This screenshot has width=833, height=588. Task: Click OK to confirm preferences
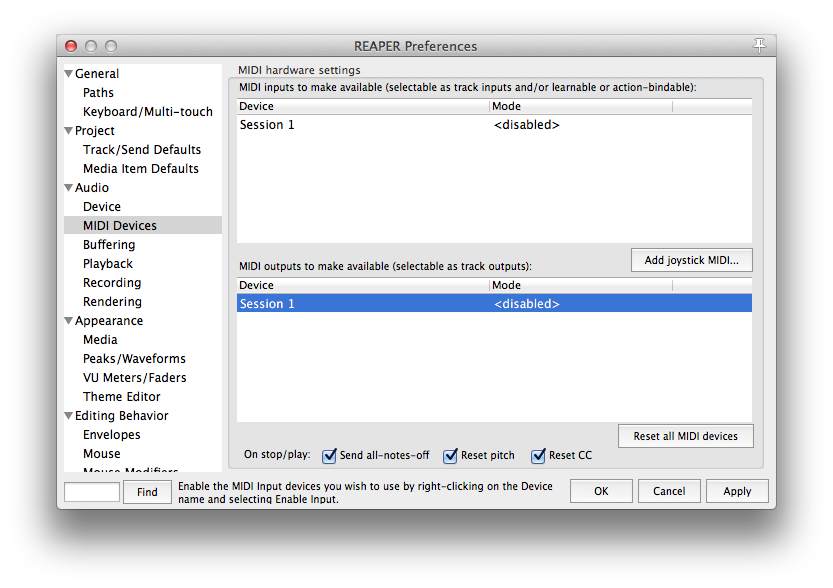coord(601,491)
